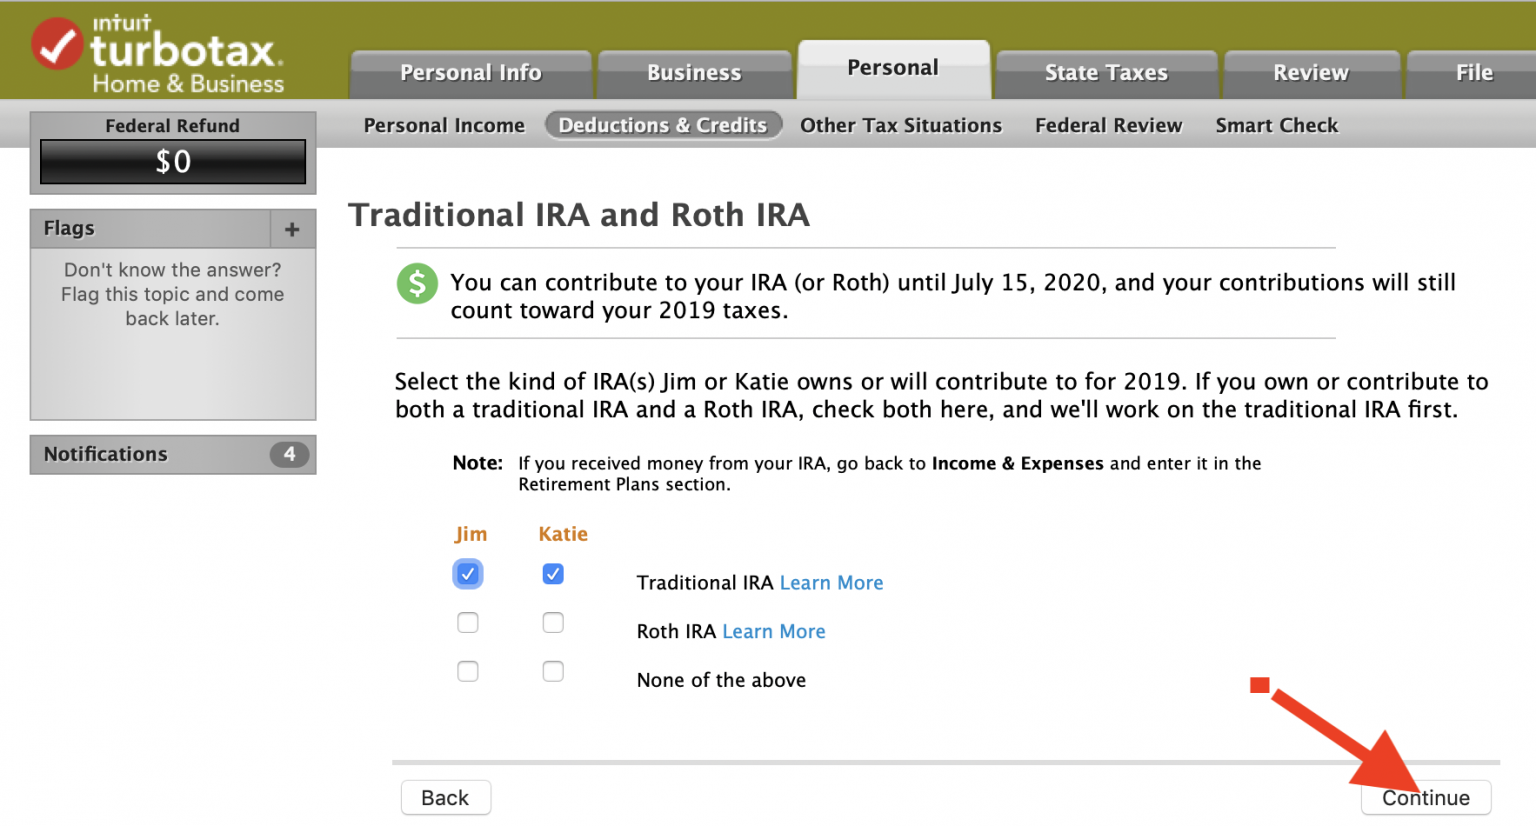
Task: Click the plus icon in Flags panel
Action: (x=292, y=229)
